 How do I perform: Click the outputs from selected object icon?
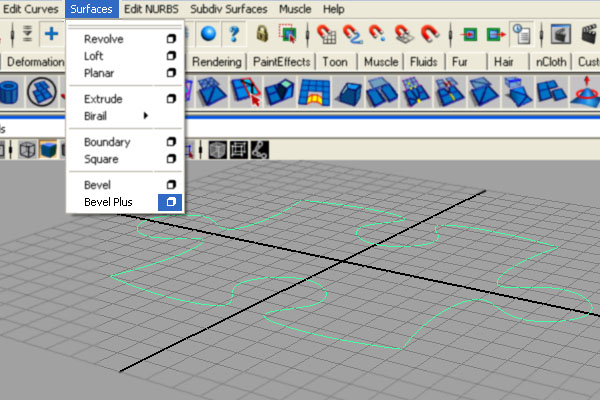(x=496, y=34)
